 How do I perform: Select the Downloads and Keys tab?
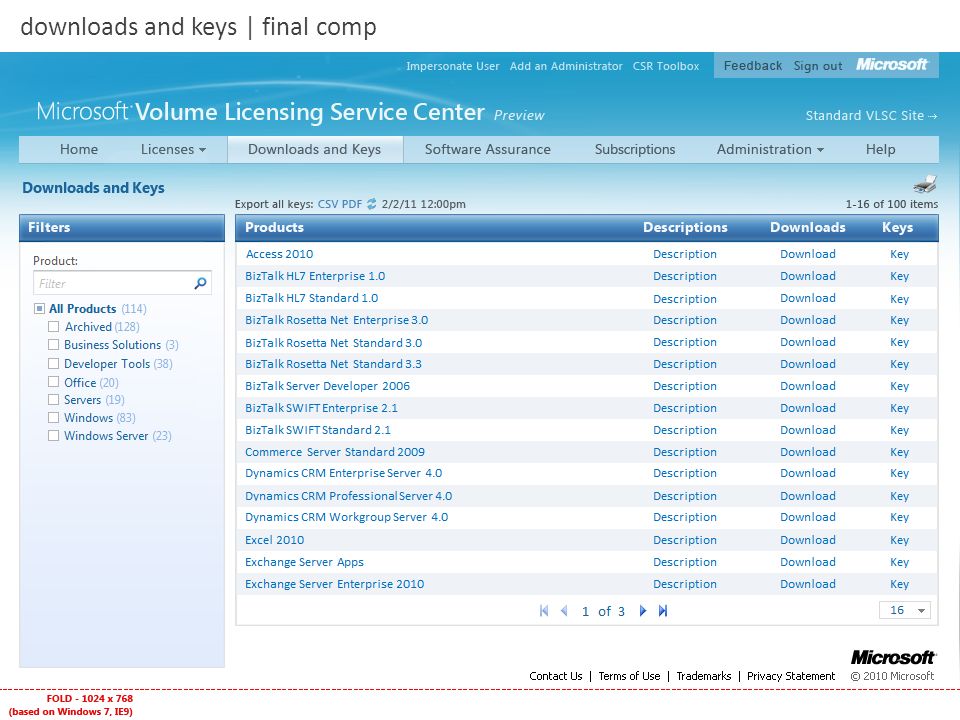[x=315, y=149]
